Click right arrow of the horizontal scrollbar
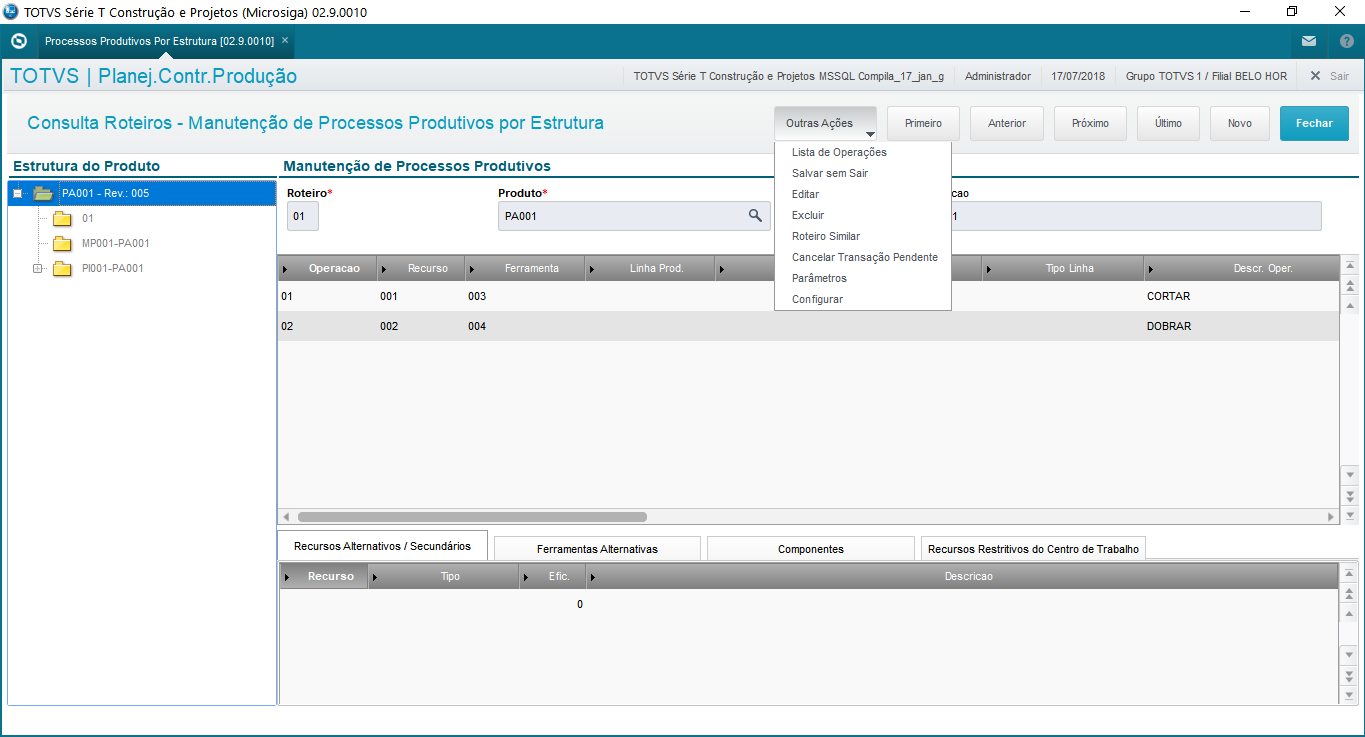This screenshot has width=1365, height=737. 1331,517
